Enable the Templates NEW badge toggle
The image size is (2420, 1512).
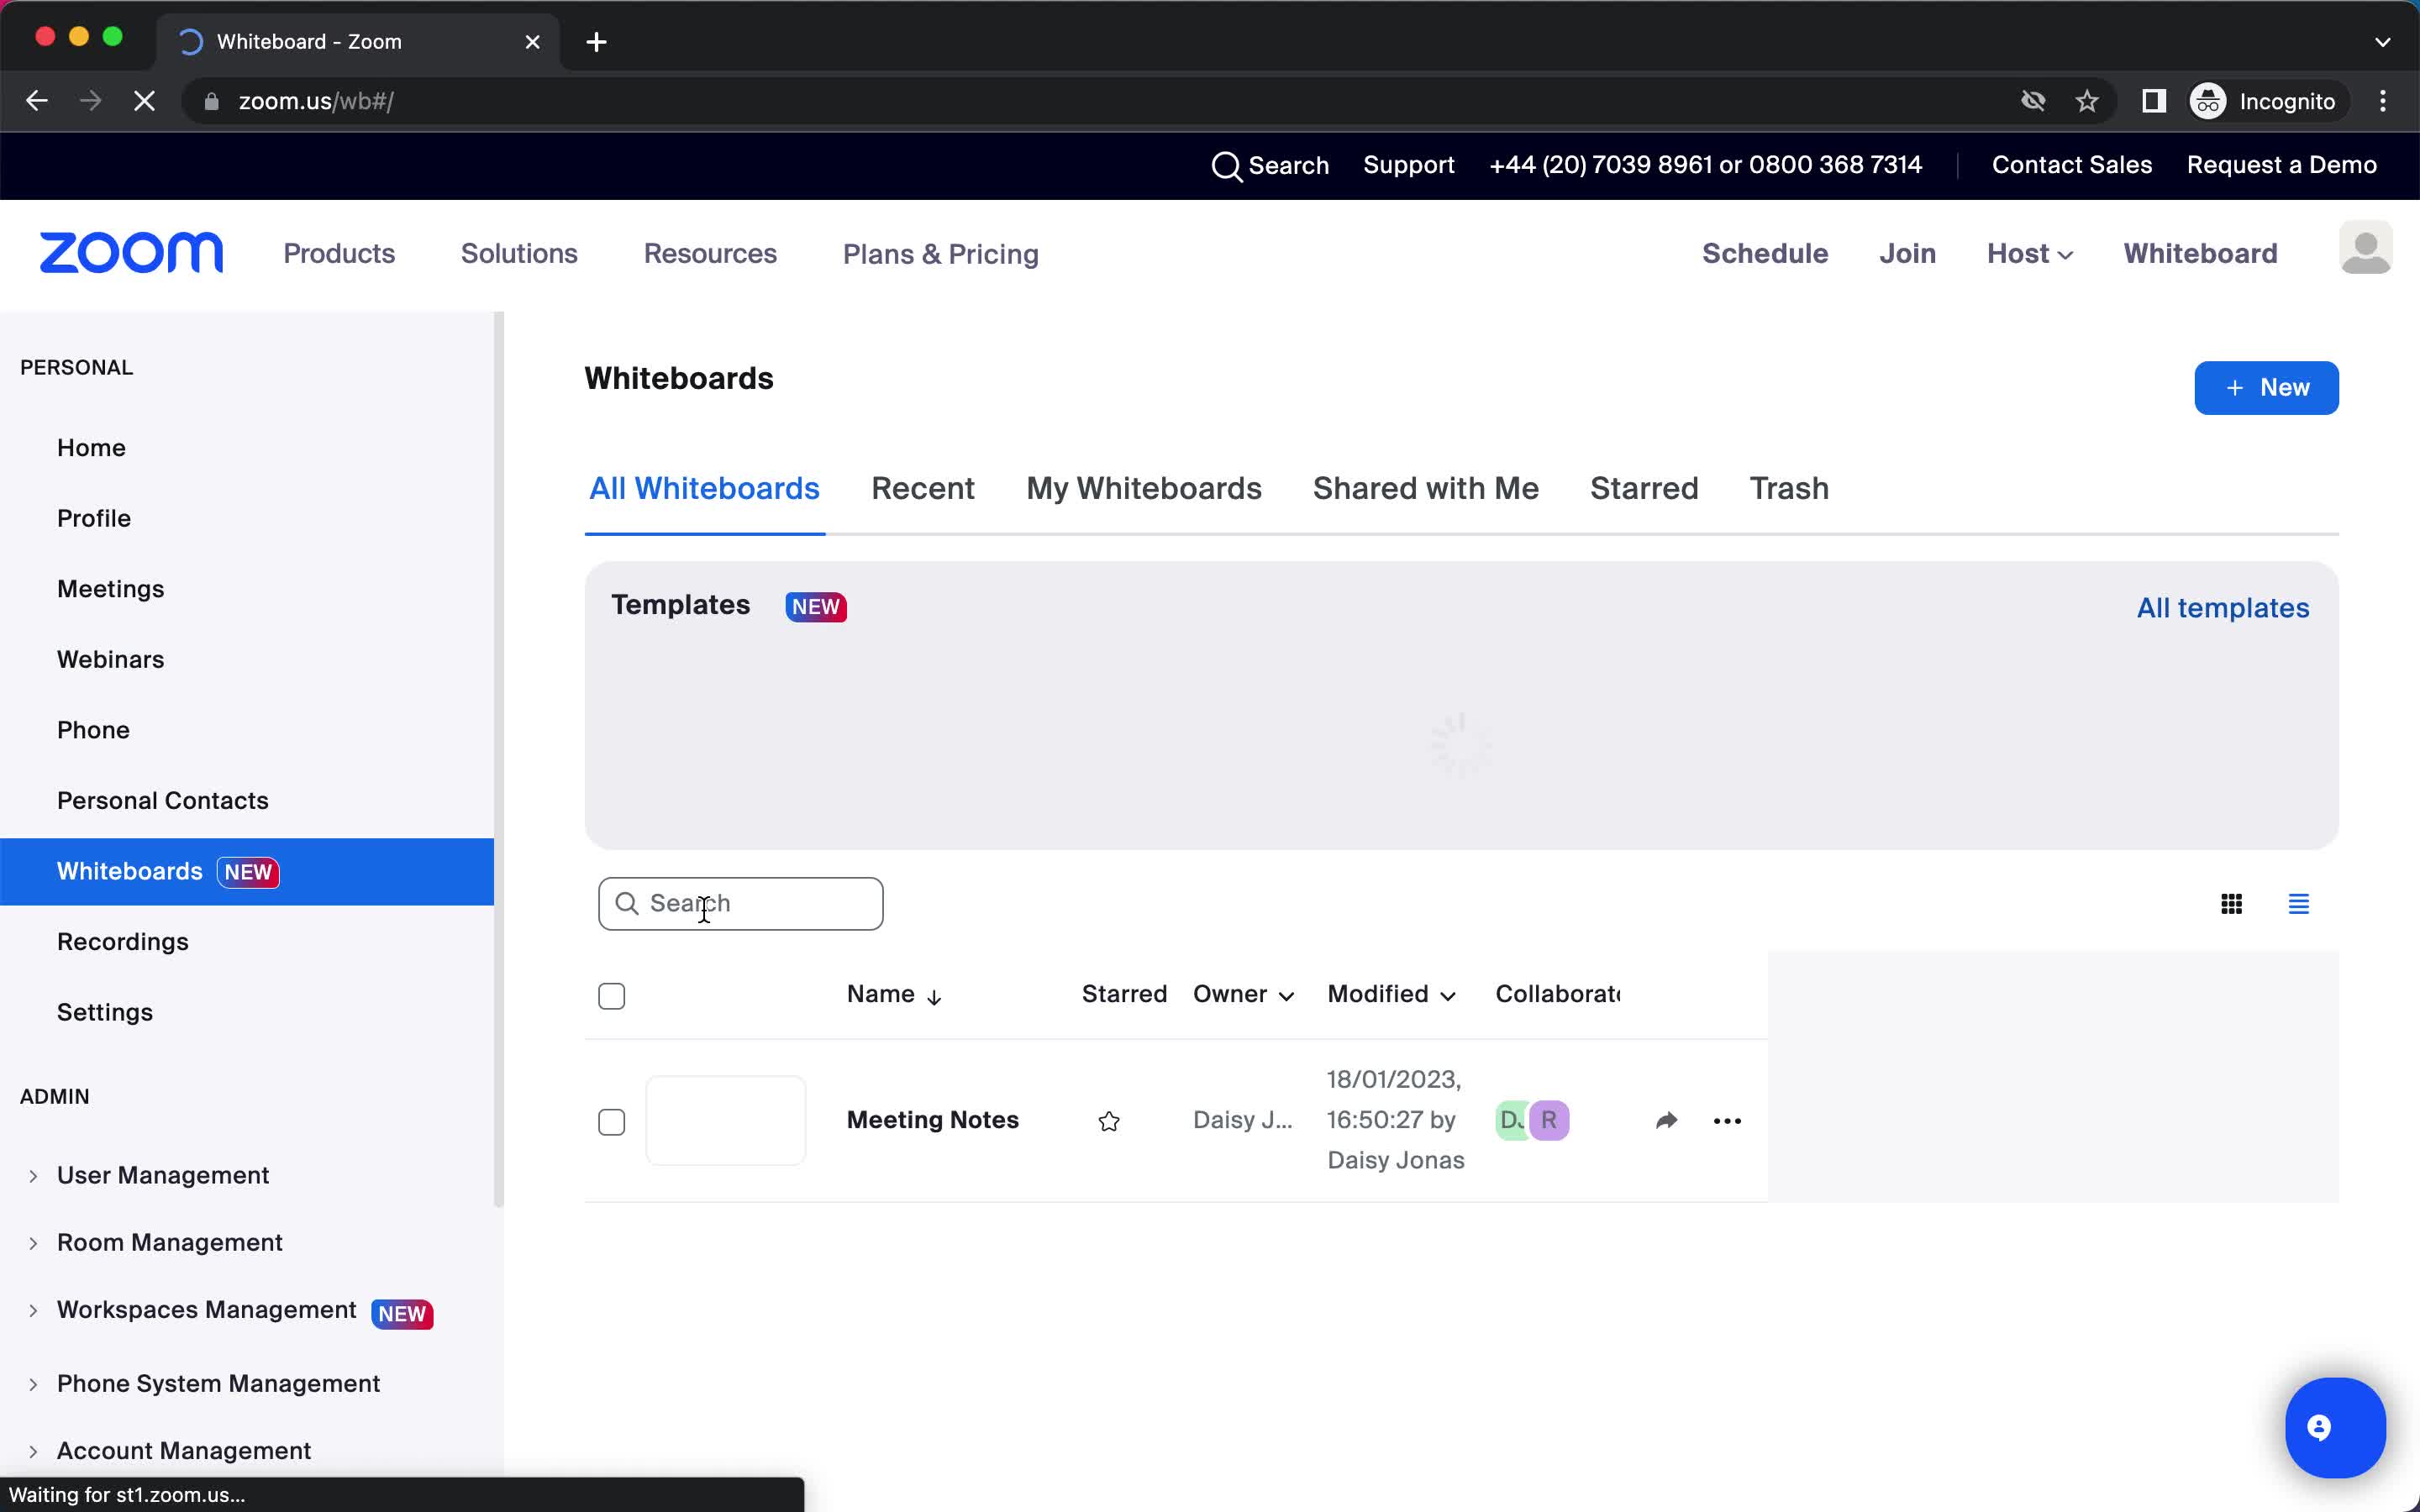click(813, 605)
